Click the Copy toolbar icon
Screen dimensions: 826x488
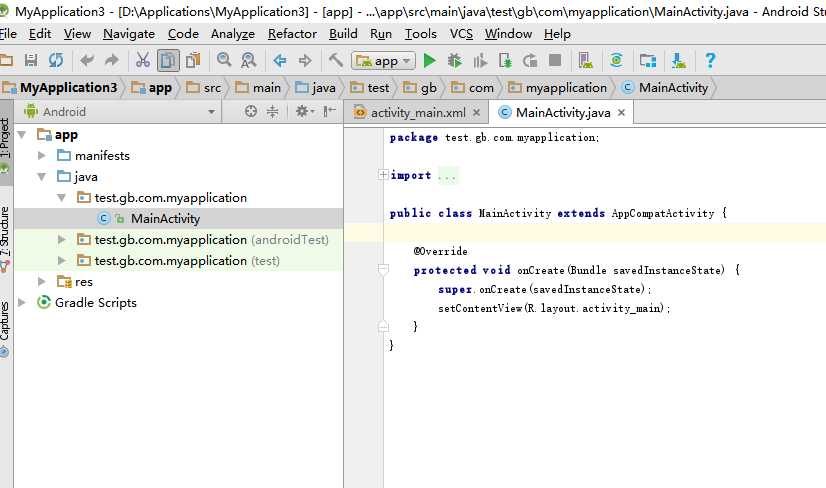coord(168,61)
